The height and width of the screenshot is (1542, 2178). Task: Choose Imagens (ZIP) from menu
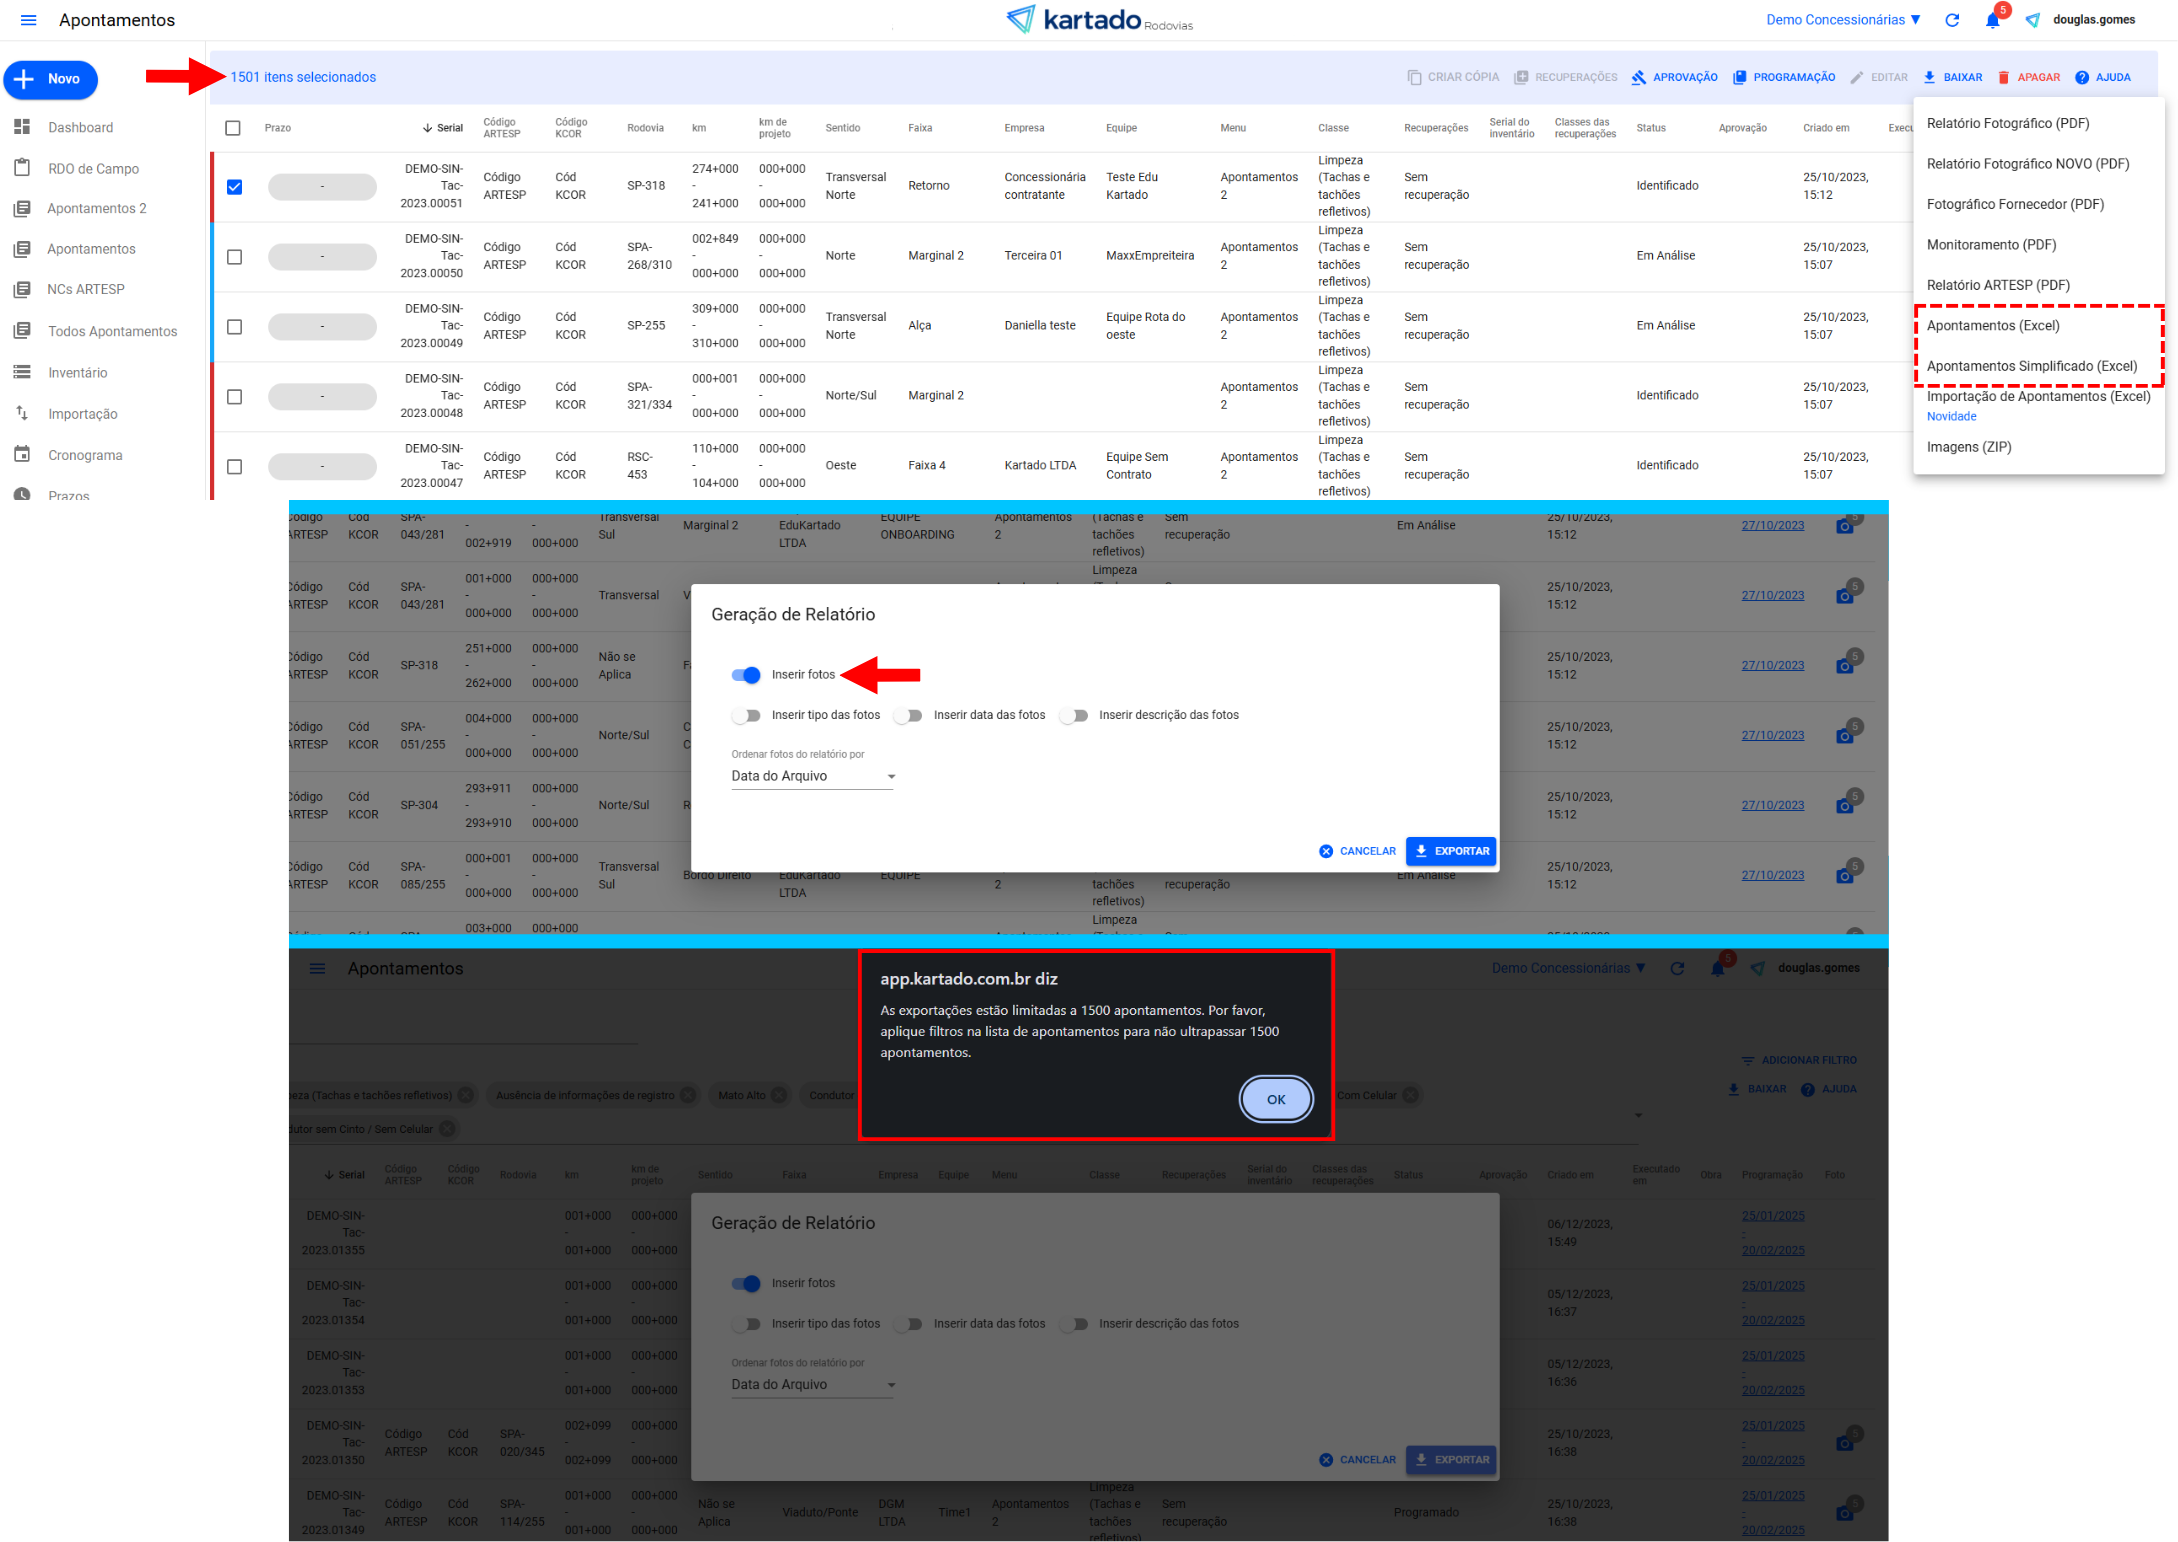pos(1968,447)
